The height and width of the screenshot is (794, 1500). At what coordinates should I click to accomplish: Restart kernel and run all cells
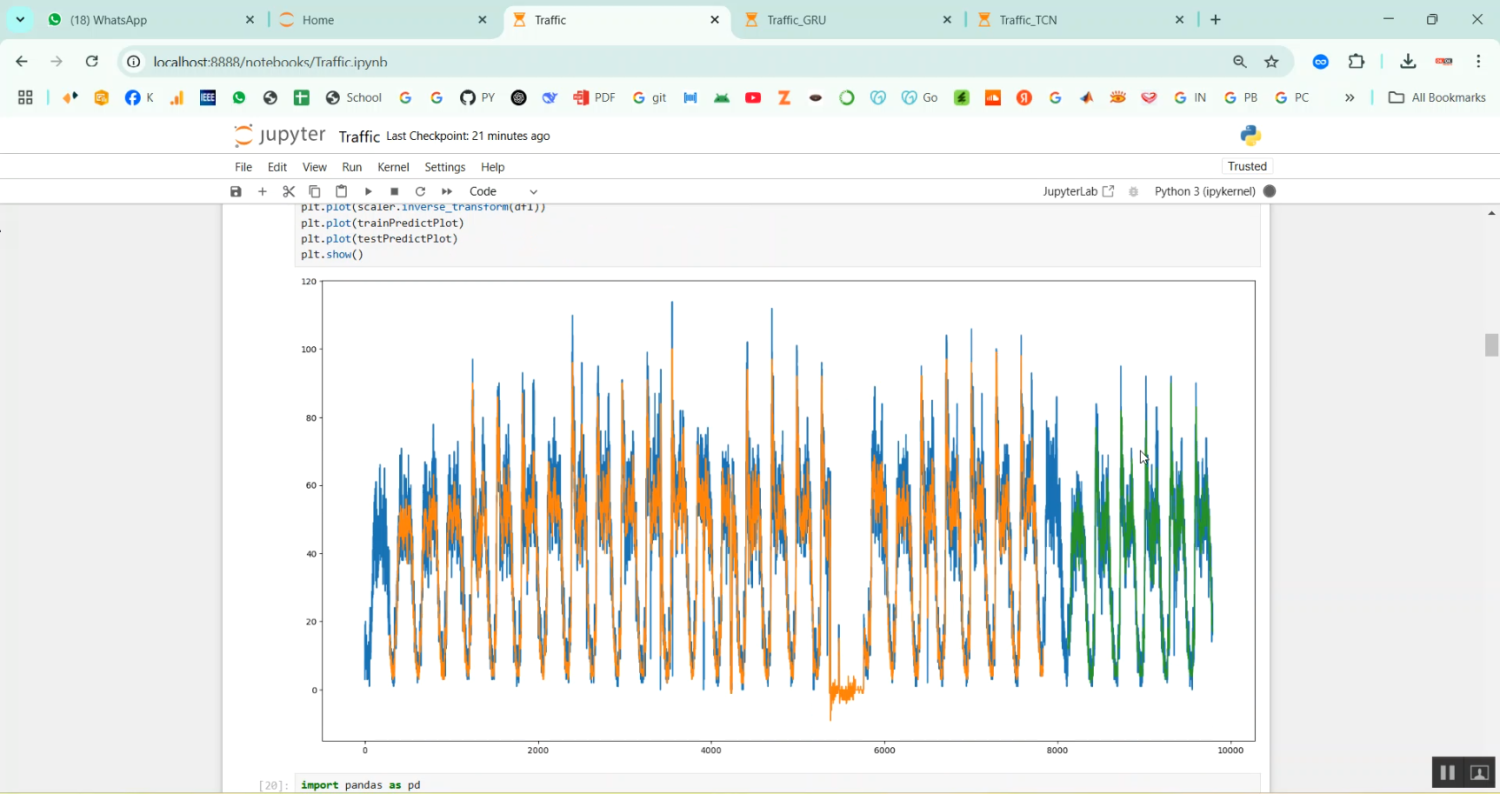447,191
